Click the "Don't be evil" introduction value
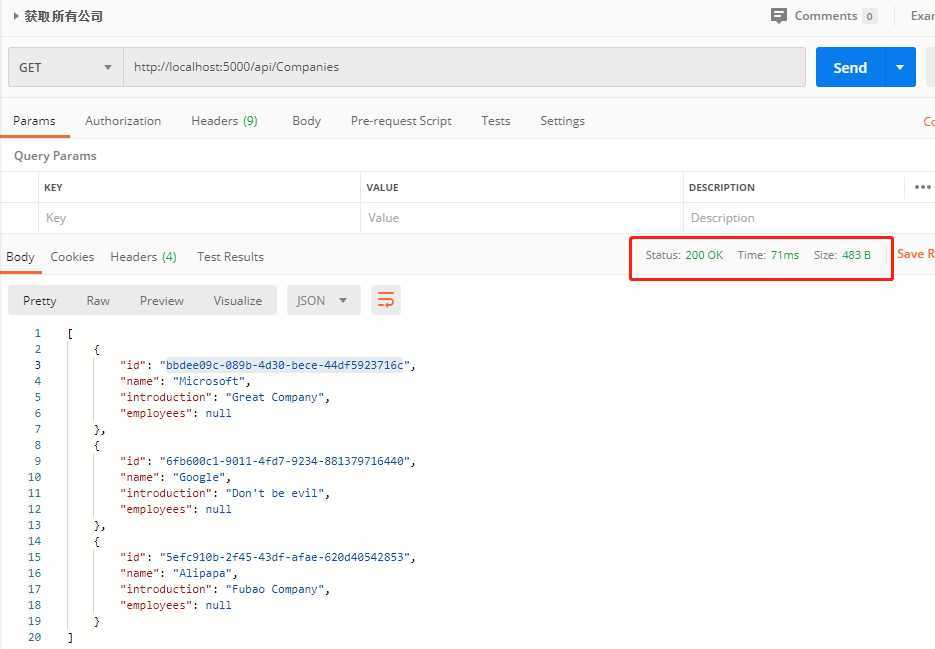The height and width of the screenshot is (649, 935). click(275, 493)
